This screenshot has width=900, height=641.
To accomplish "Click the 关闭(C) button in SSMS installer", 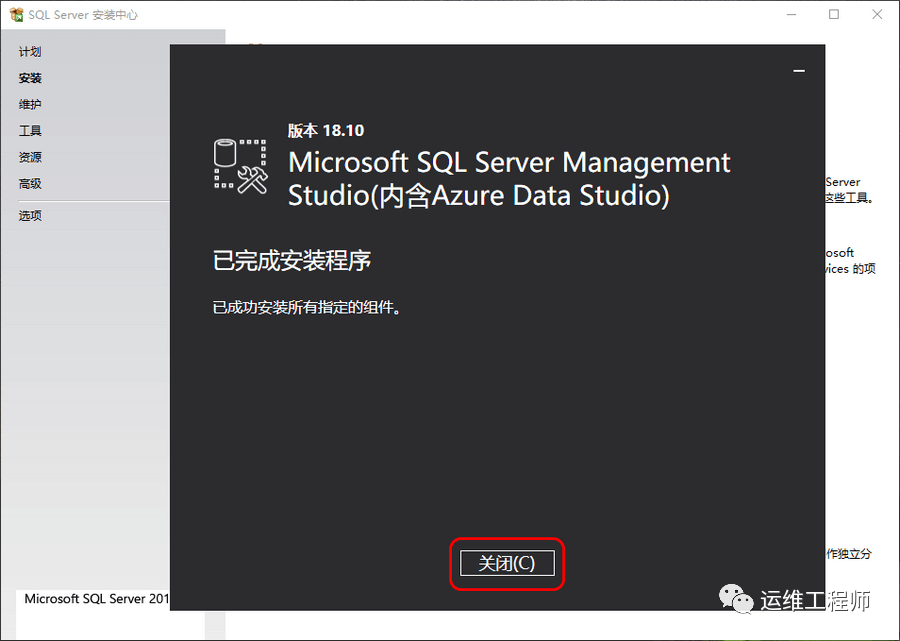I will tap(507, 563).
